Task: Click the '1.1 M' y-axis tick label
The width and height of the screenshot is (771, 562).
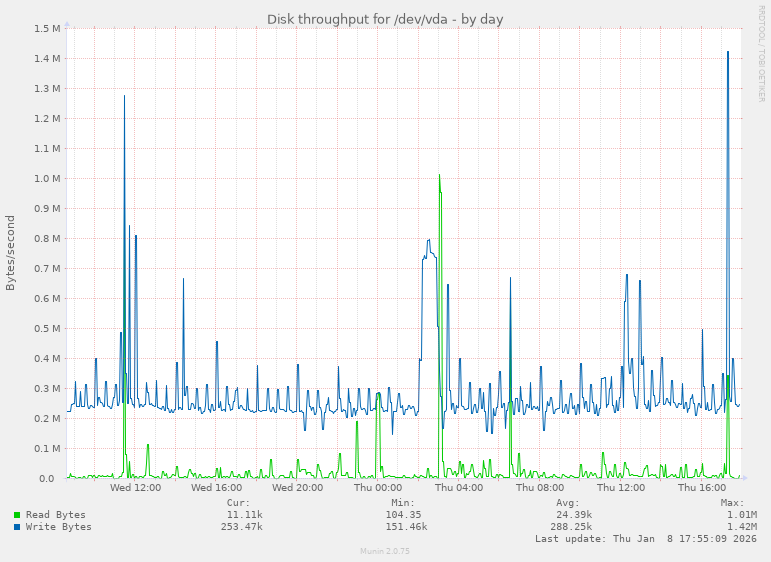Action: coord(47,148)
